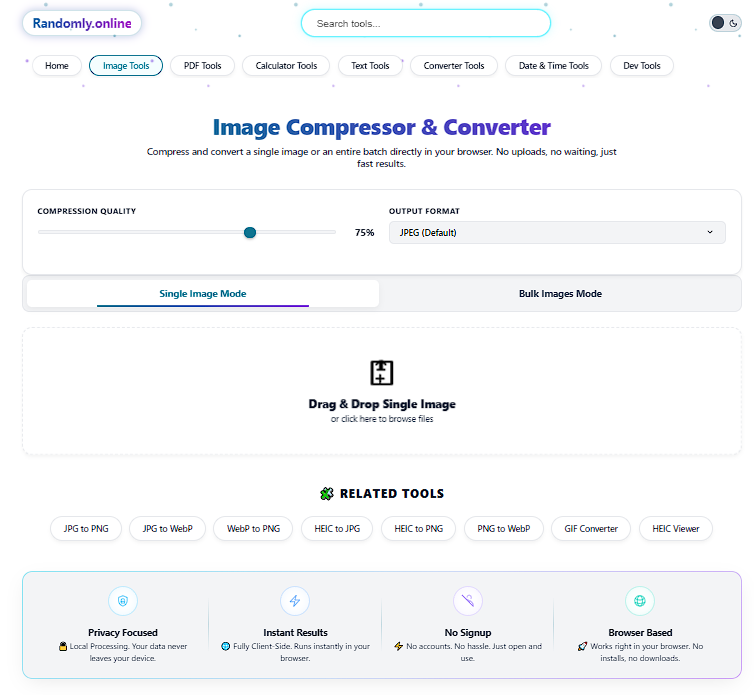This screenshot has height=695, width=754.
Task: Open the Home nav item
Action: point(57,65)
